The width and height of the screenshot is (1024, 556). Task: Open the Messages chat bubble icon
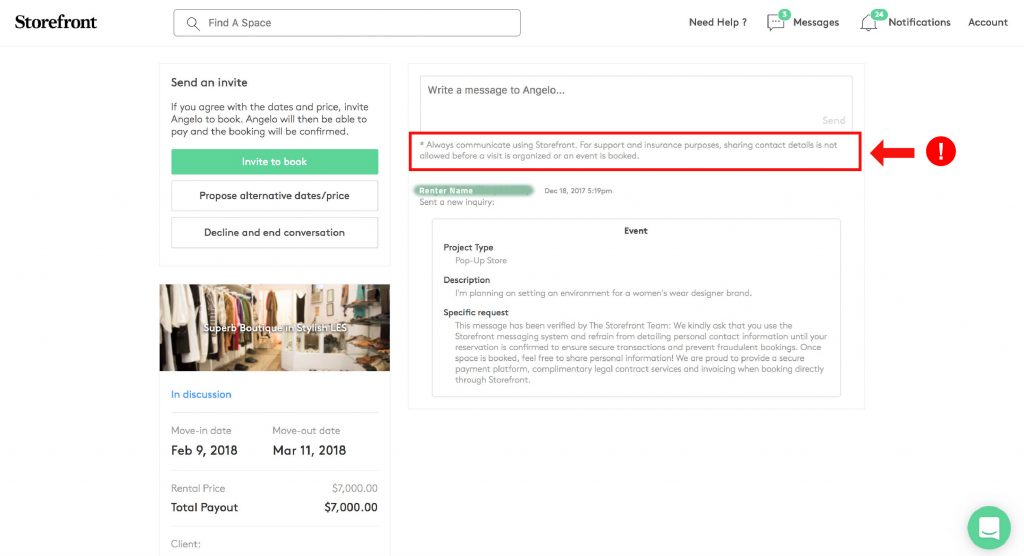tap(776, 22)
